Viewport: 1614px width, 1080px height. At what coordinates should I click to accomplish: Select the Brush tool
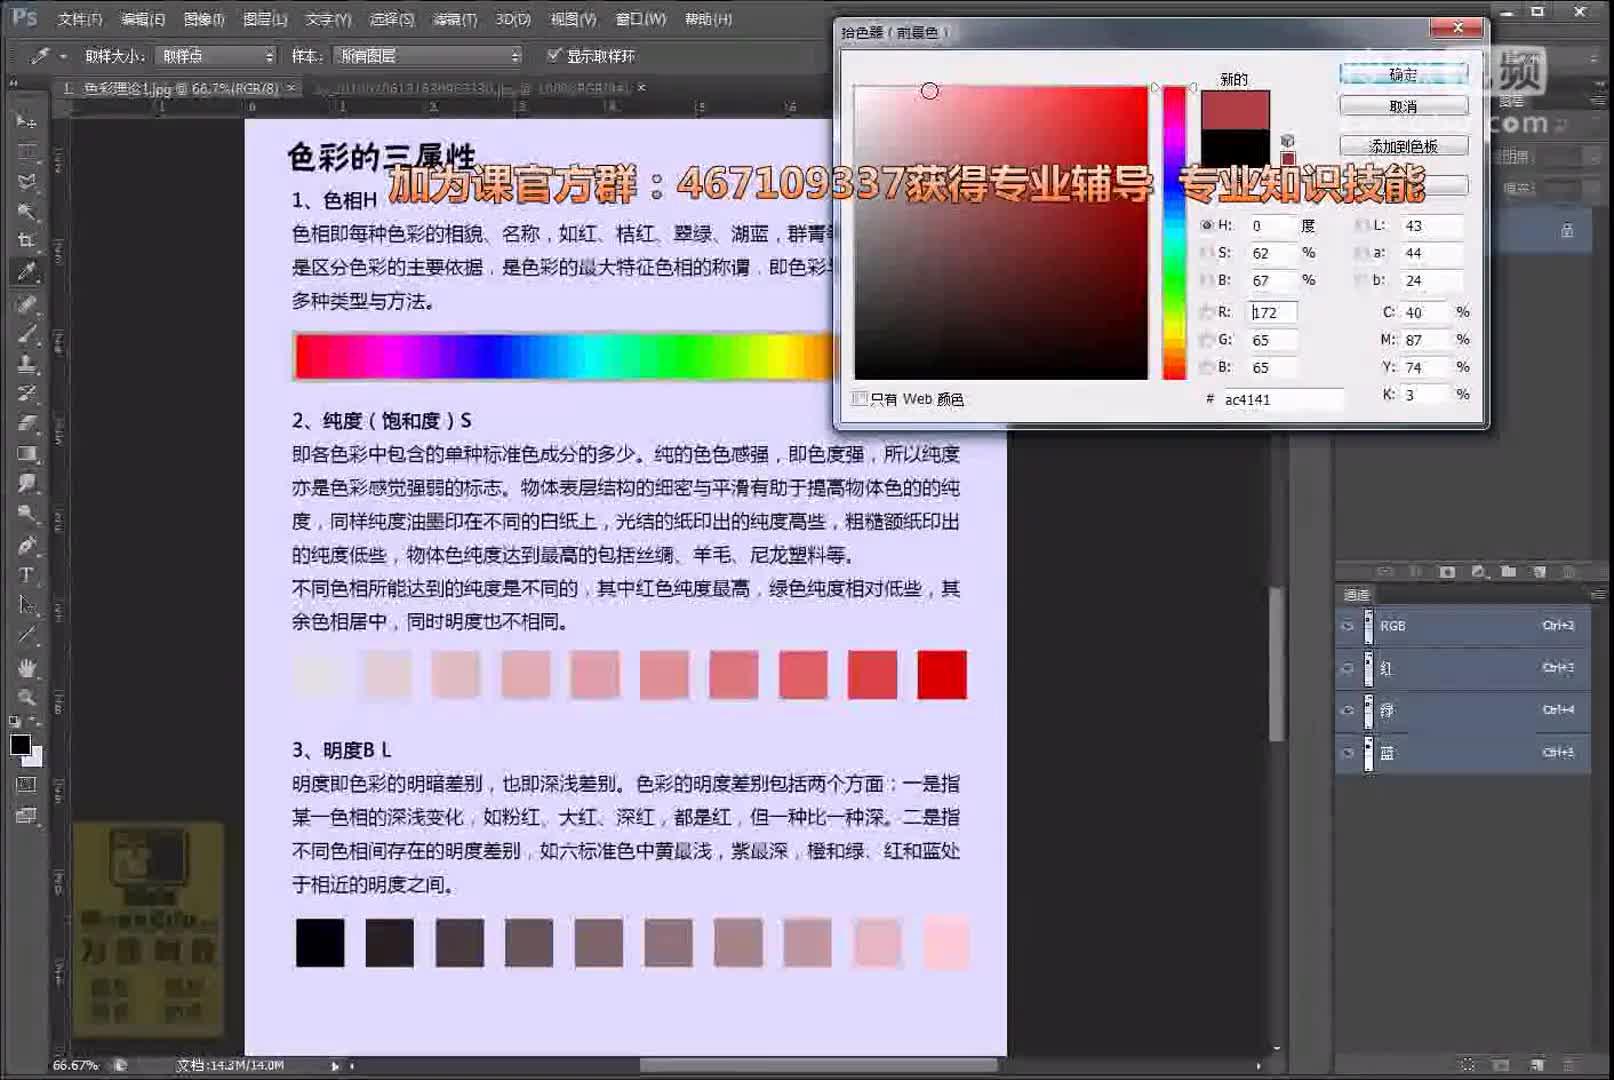27,332
